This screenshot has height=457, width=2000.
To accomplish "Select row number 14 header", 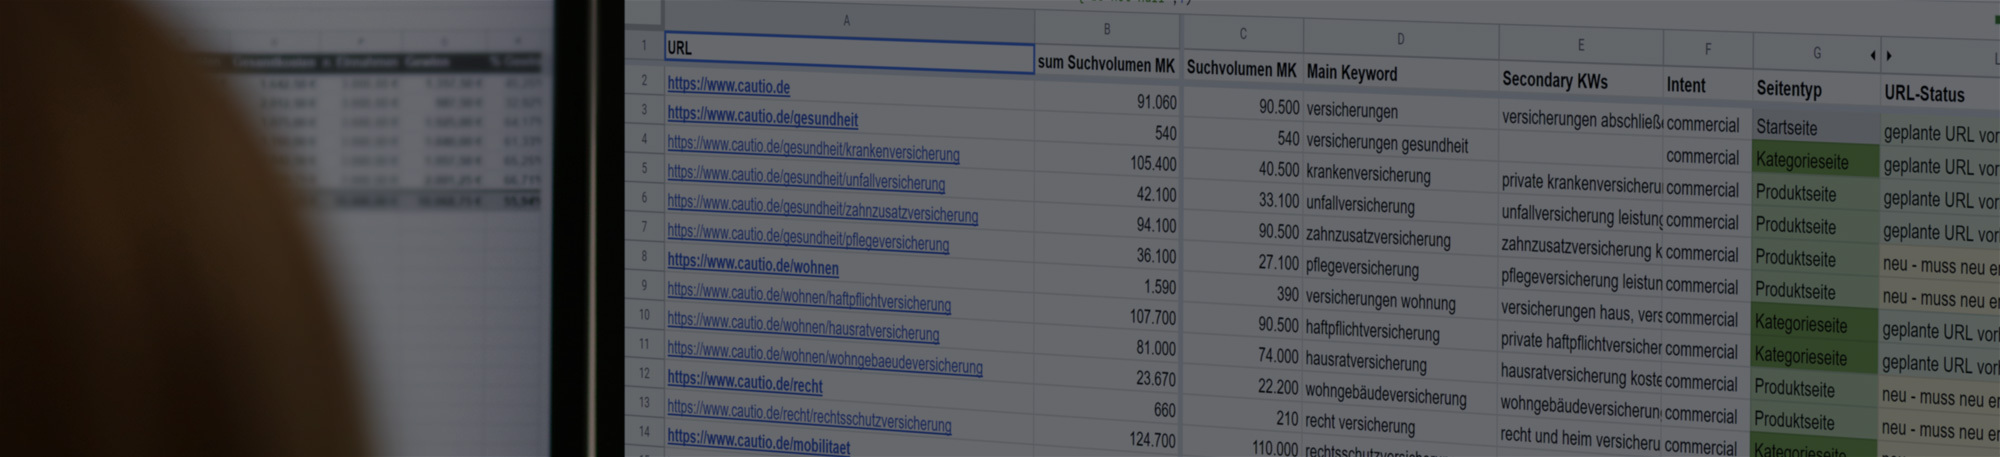I will click(644, 432).
